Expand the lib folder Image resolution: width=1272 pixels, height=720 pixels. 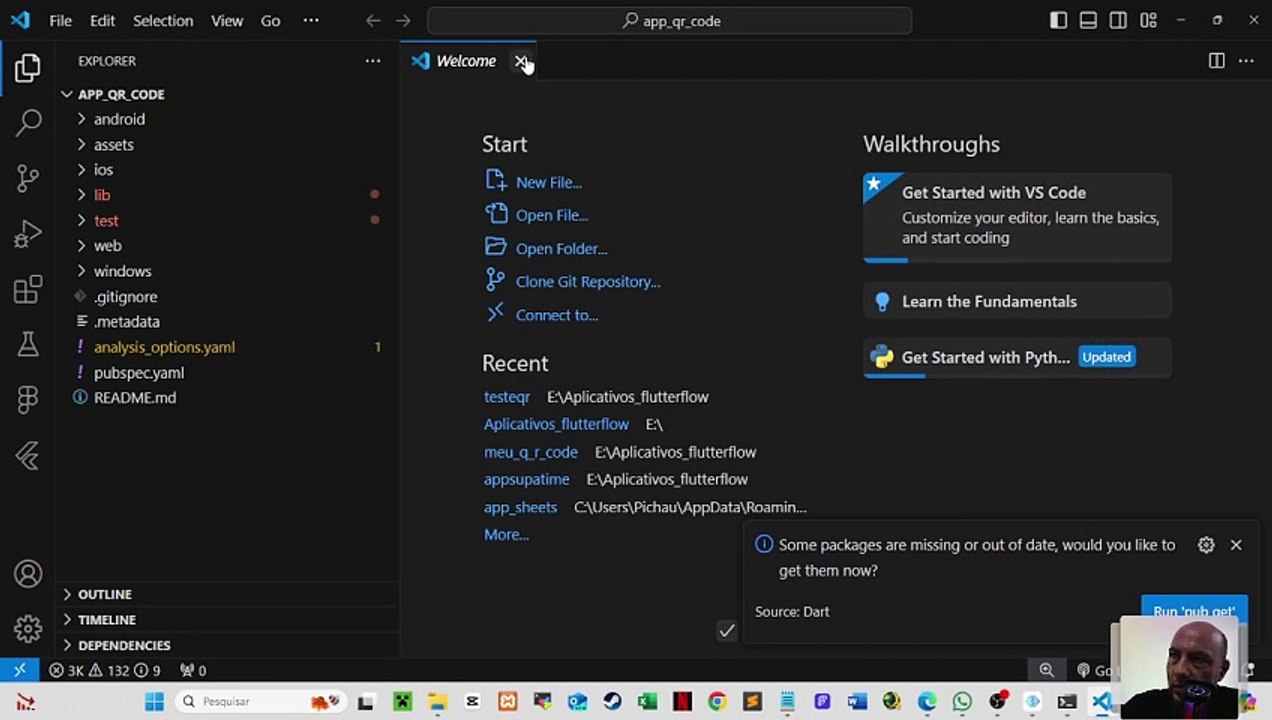click(x=228, y=195)
